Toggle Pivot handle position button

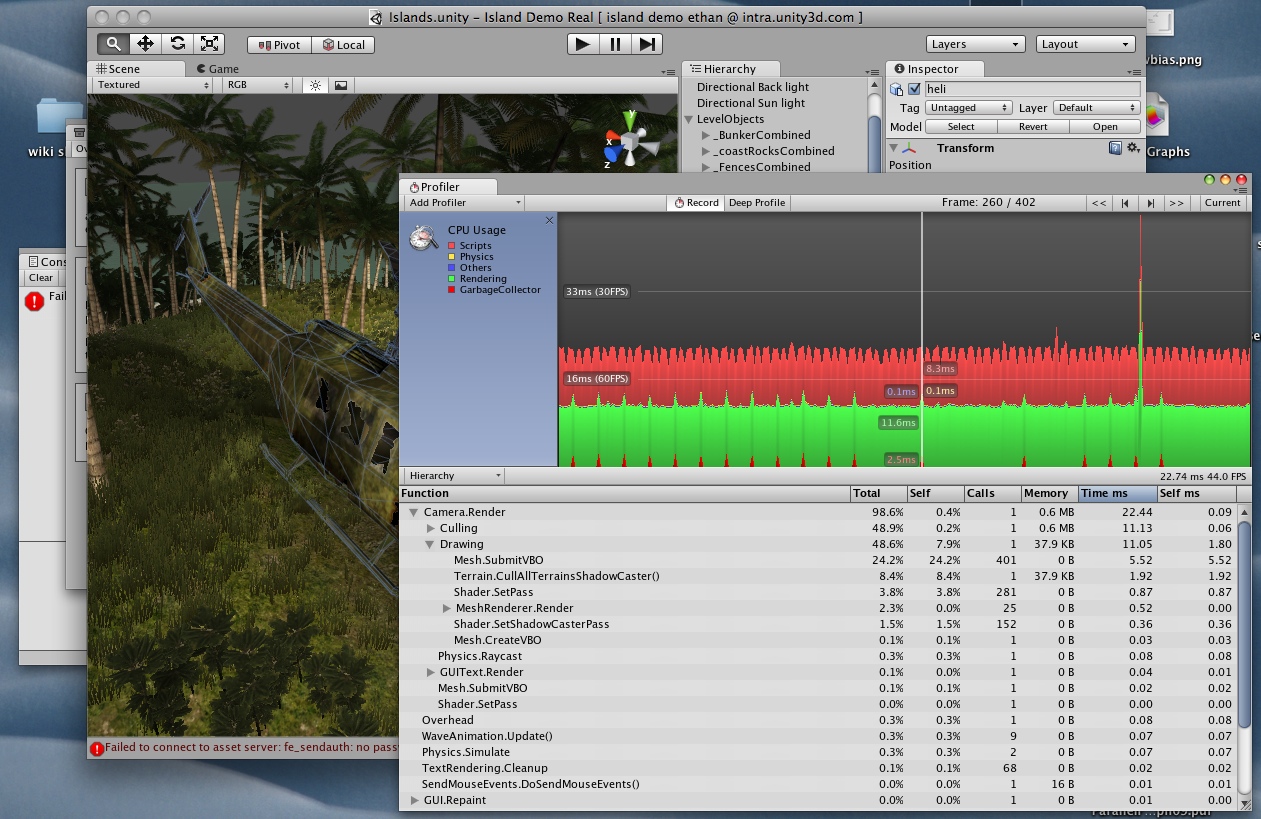pos(280,45)
